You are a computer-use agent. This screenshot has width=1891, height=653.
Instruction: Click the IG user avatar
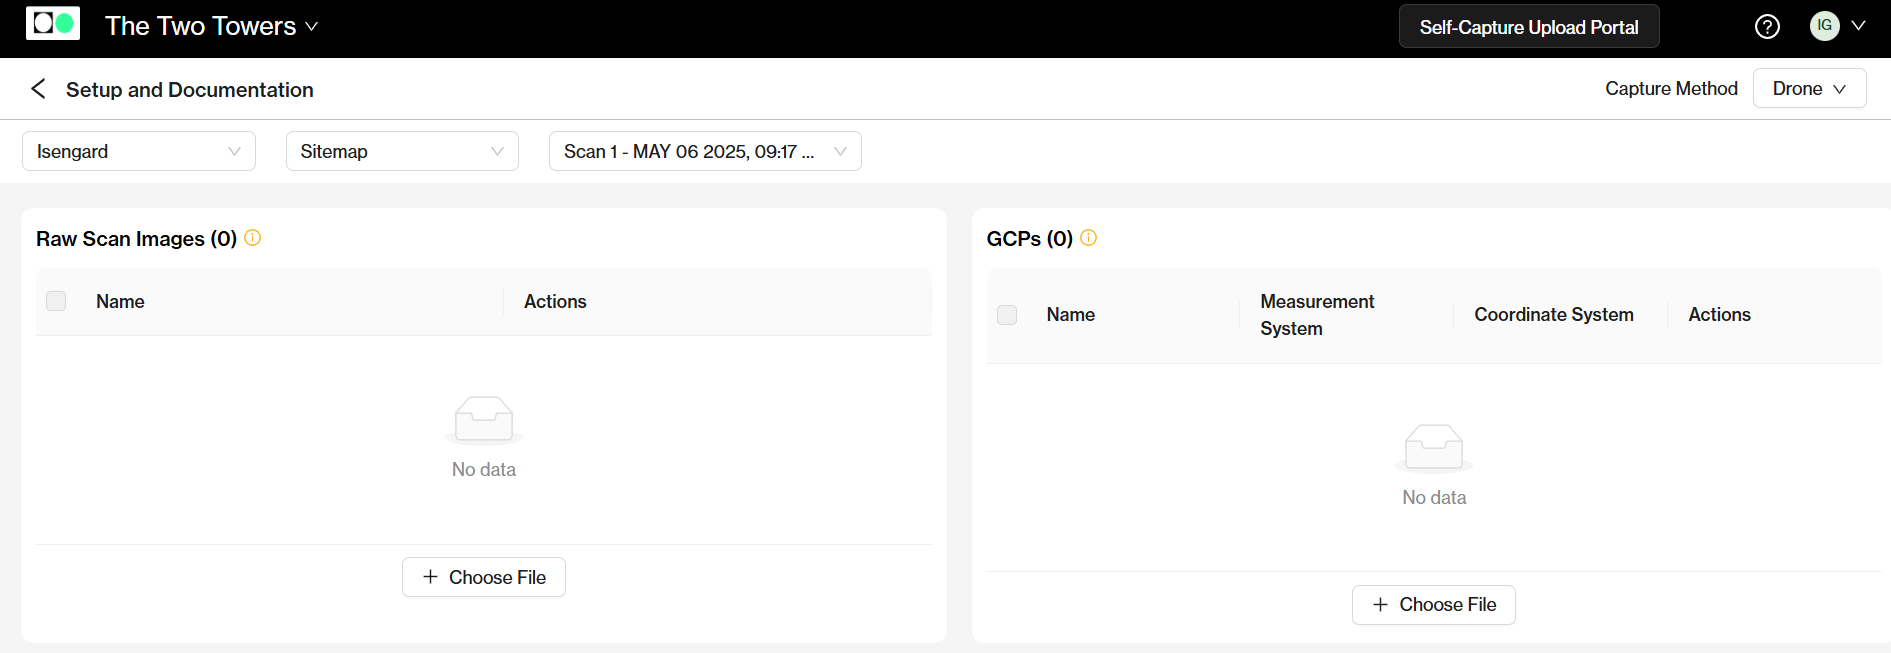click(x=1824, y=26)
